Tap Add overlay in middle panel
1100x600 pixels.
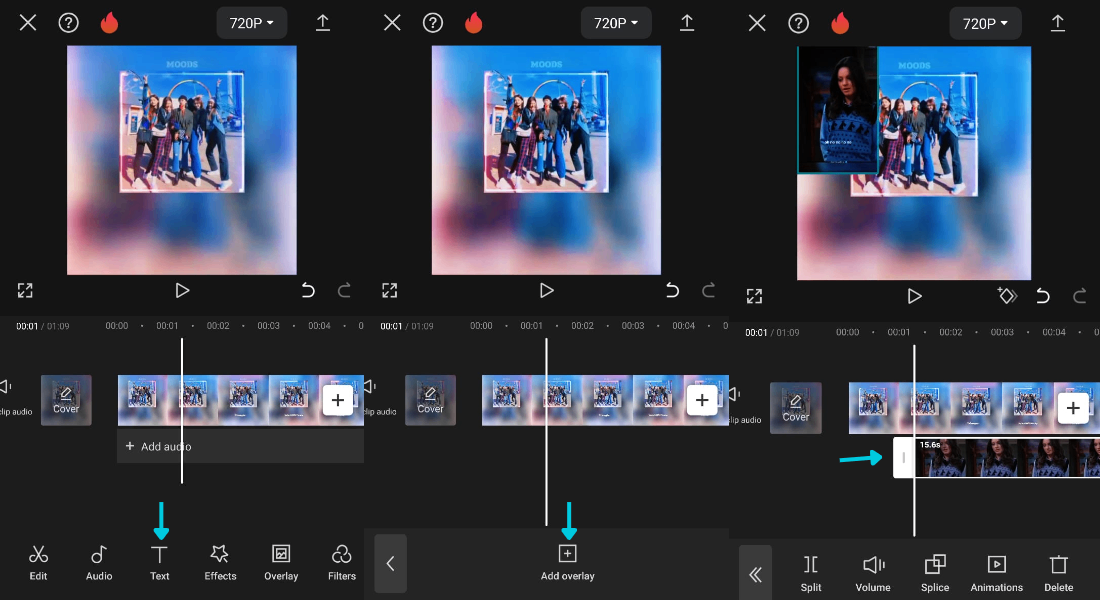point(568,563)
